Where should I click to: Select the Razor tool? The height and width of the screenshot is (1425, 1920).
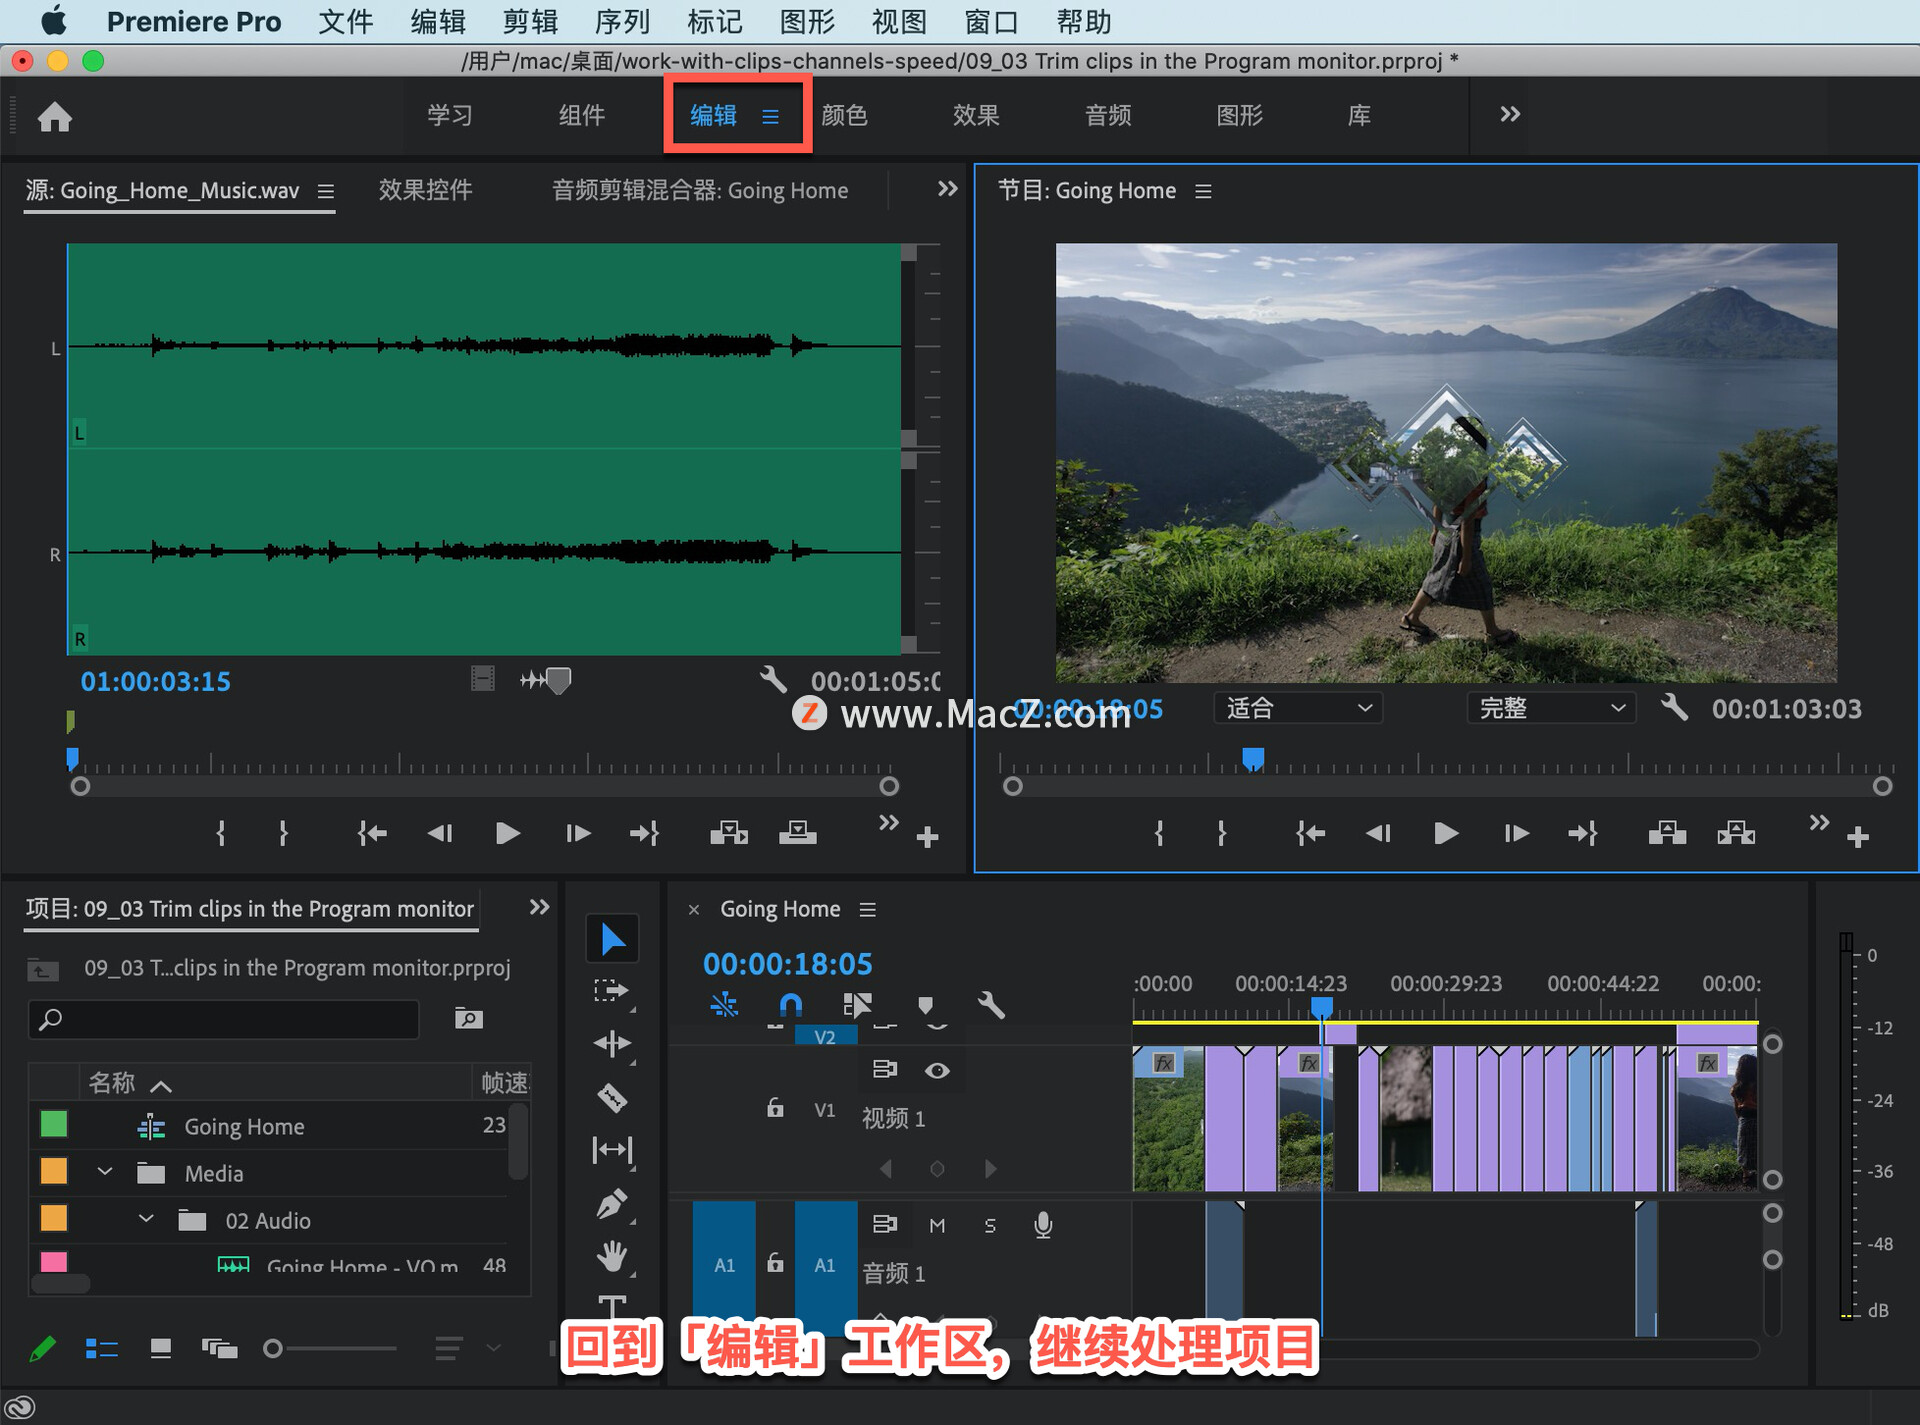pos(612,1098)
